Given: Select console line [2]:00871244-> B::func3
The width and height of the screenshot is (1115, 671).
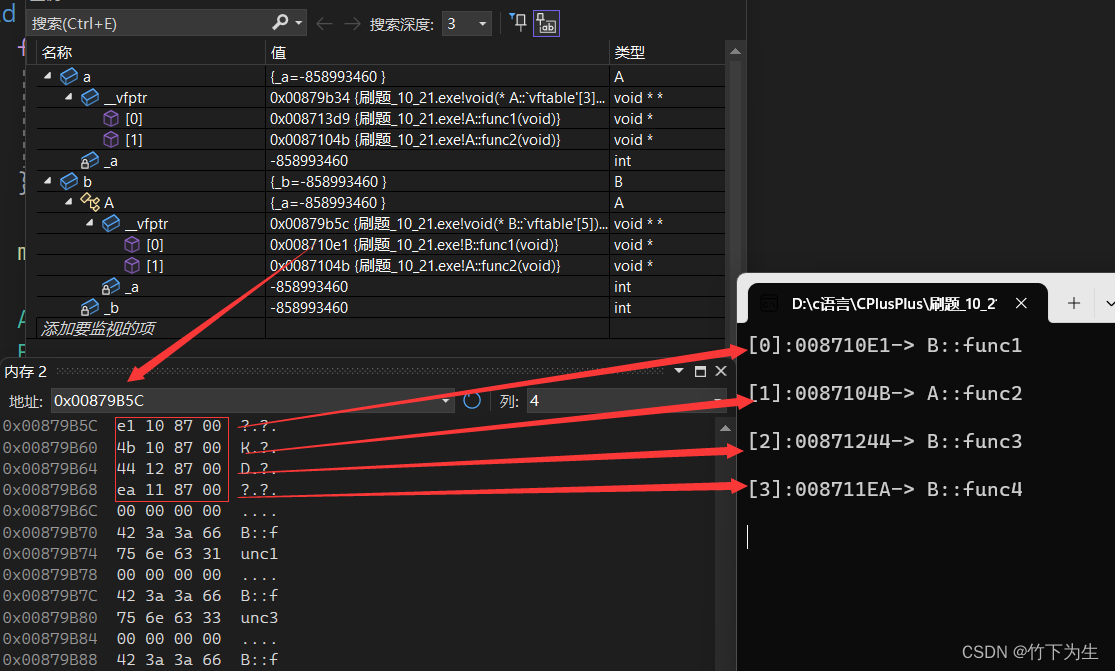Looking at the screenshot, I should 885,441.
